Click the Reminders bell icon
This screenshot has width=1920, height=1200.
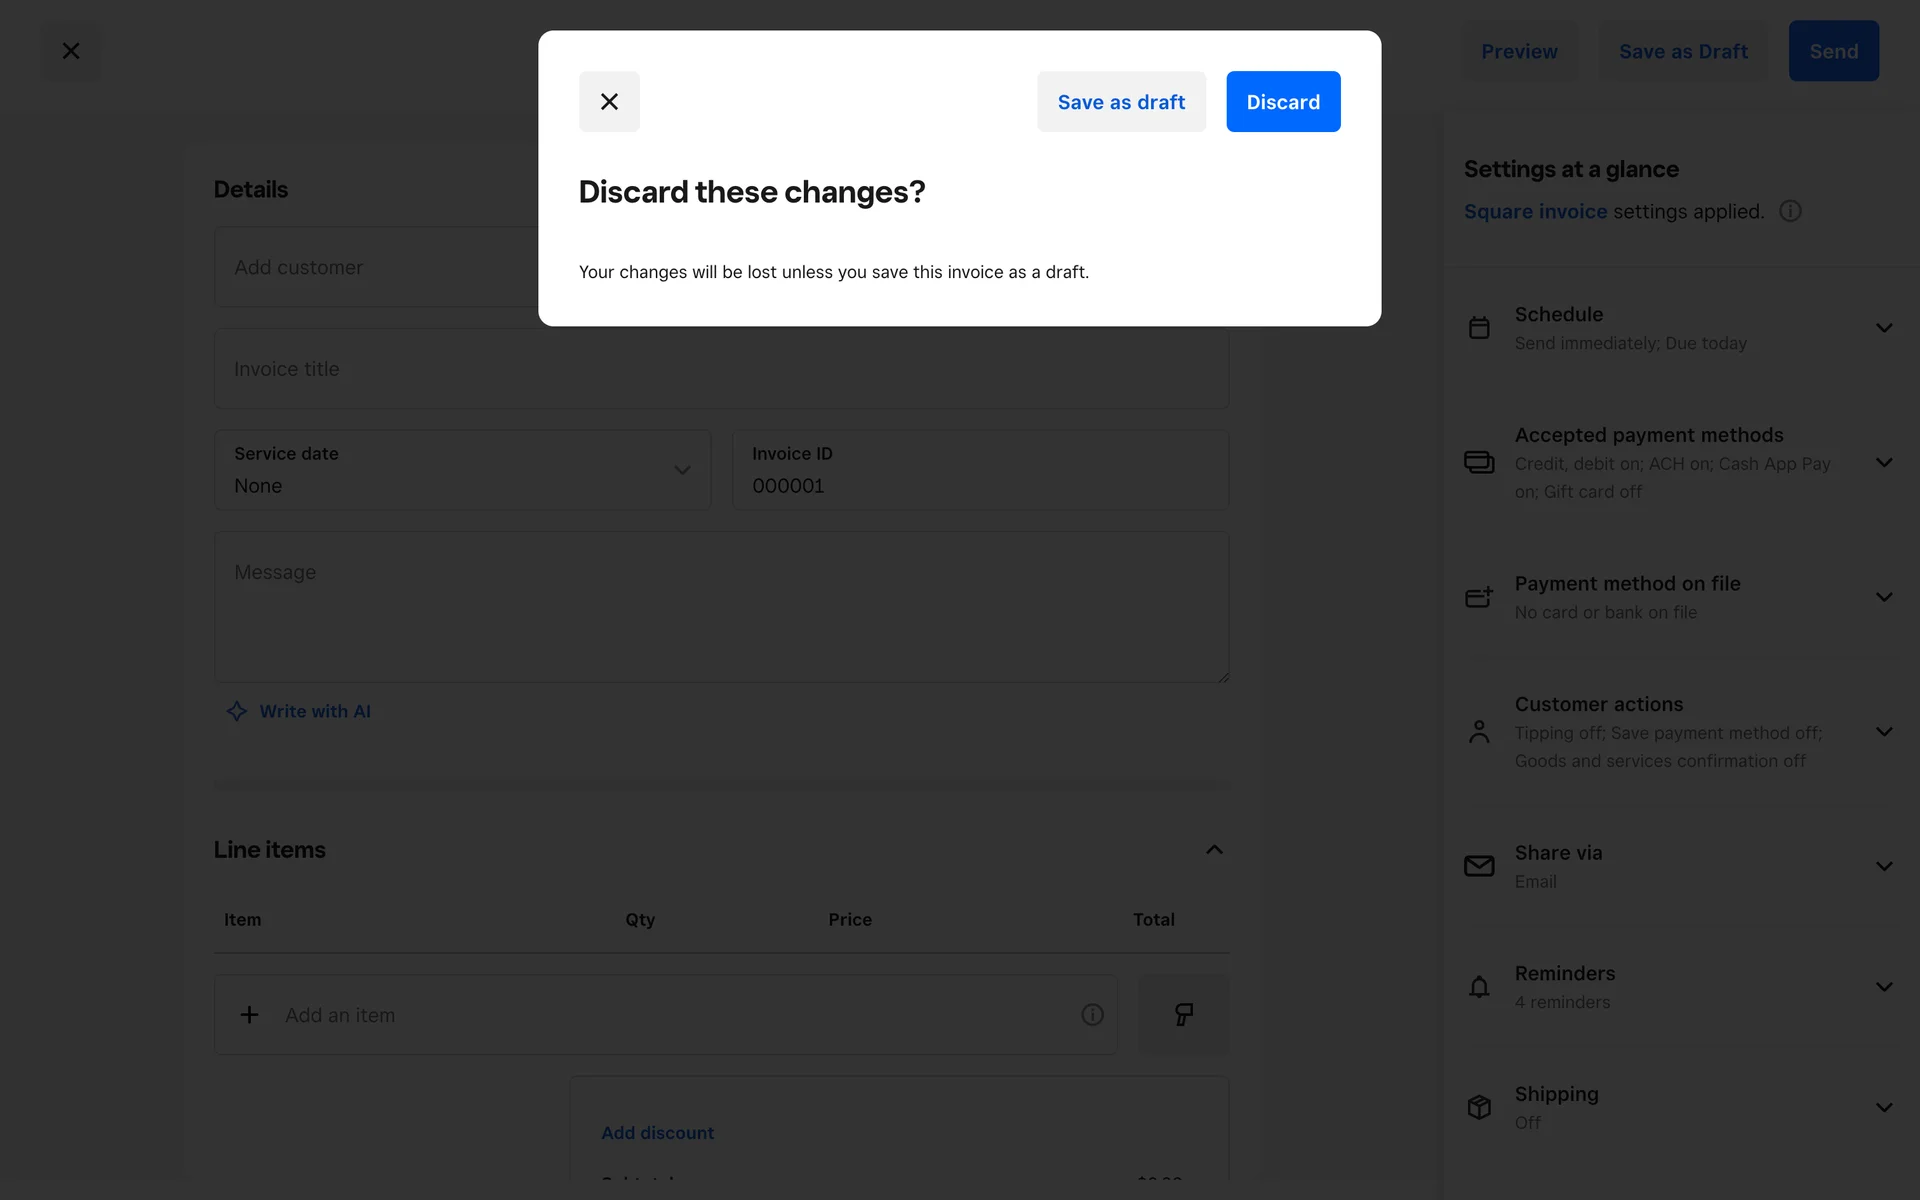click(1479, 987)
